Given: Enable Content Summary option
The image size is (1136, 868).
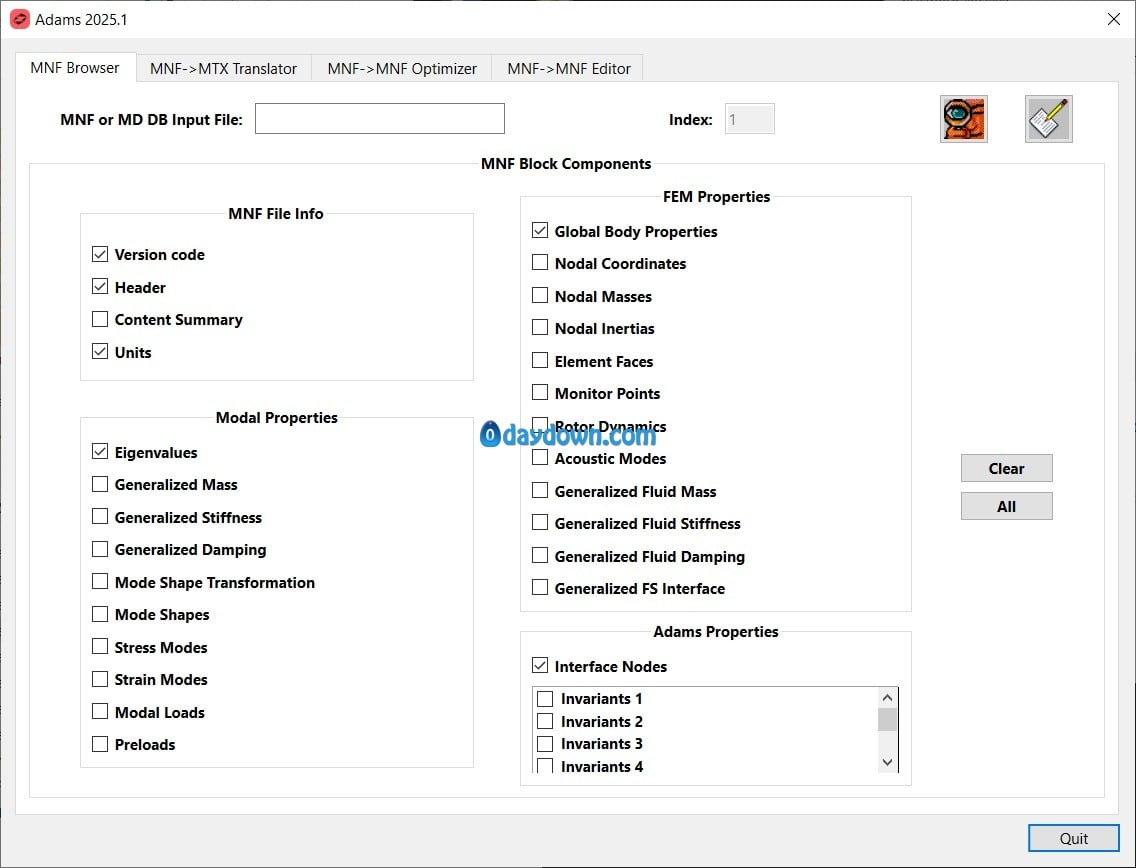Looking at the screenshot, I should pyautogui.click(x=100, y=320).
